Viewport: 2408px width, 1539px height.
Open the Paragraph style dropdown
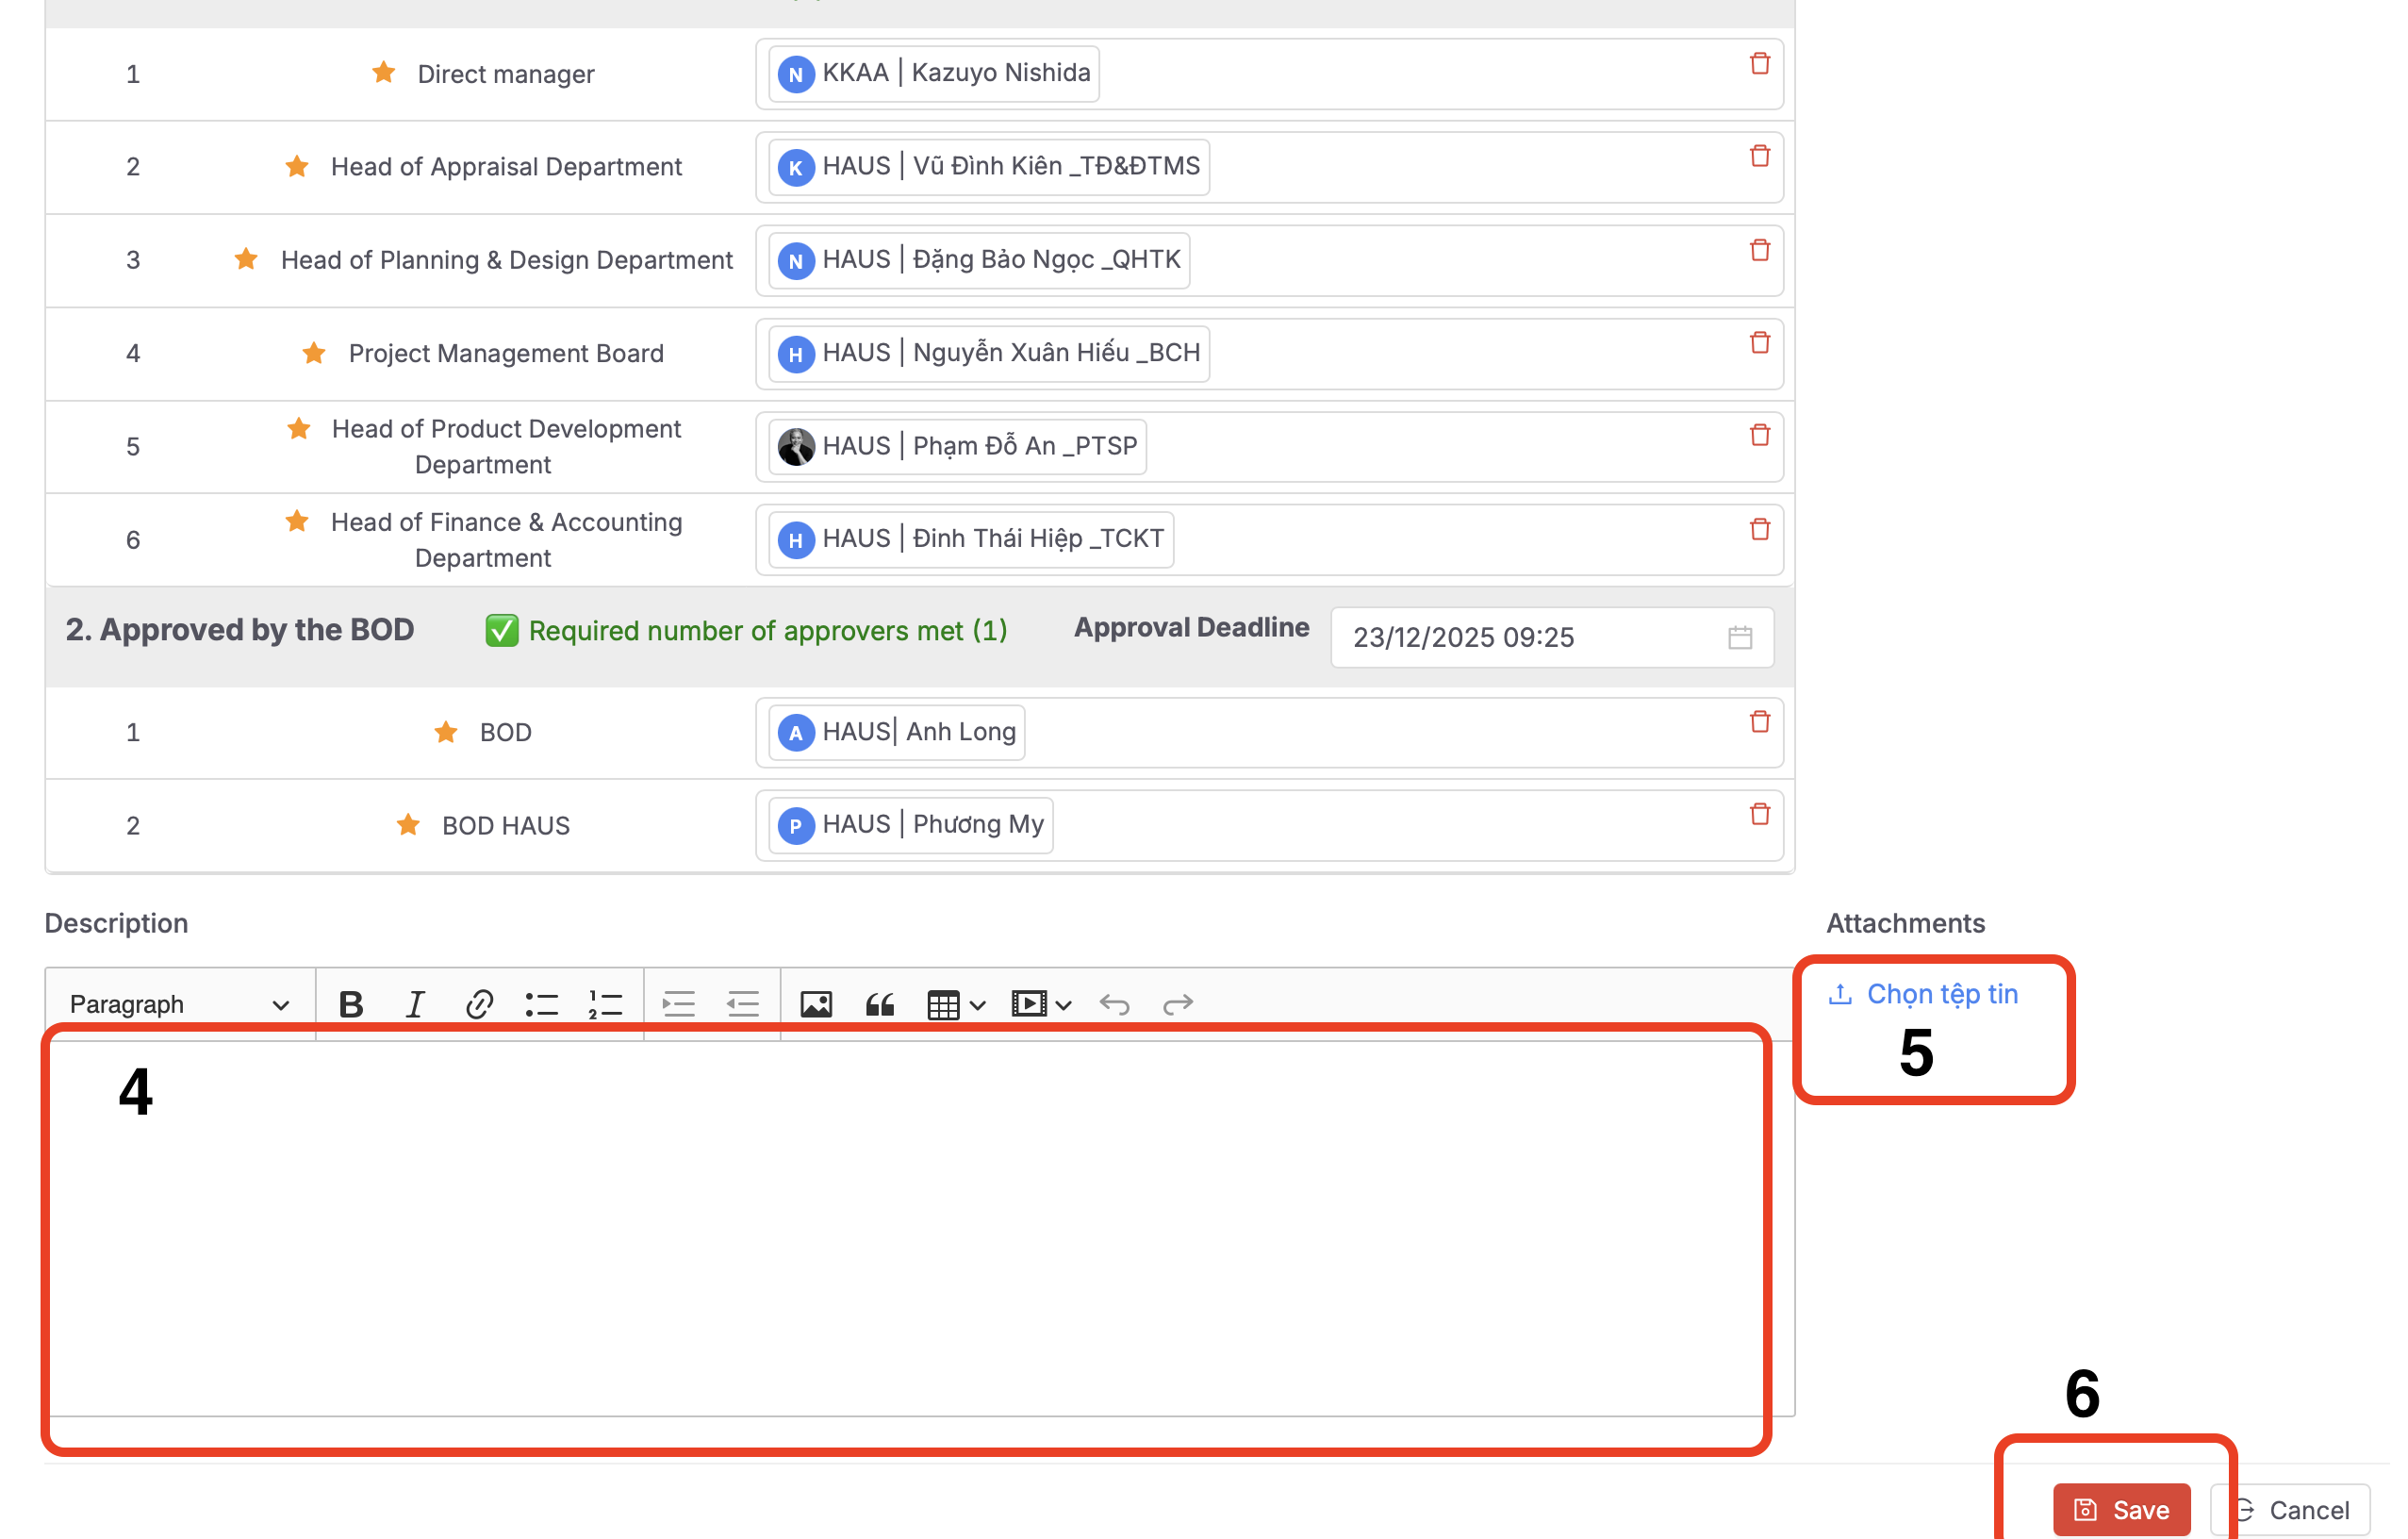[x=179, y=1004]
